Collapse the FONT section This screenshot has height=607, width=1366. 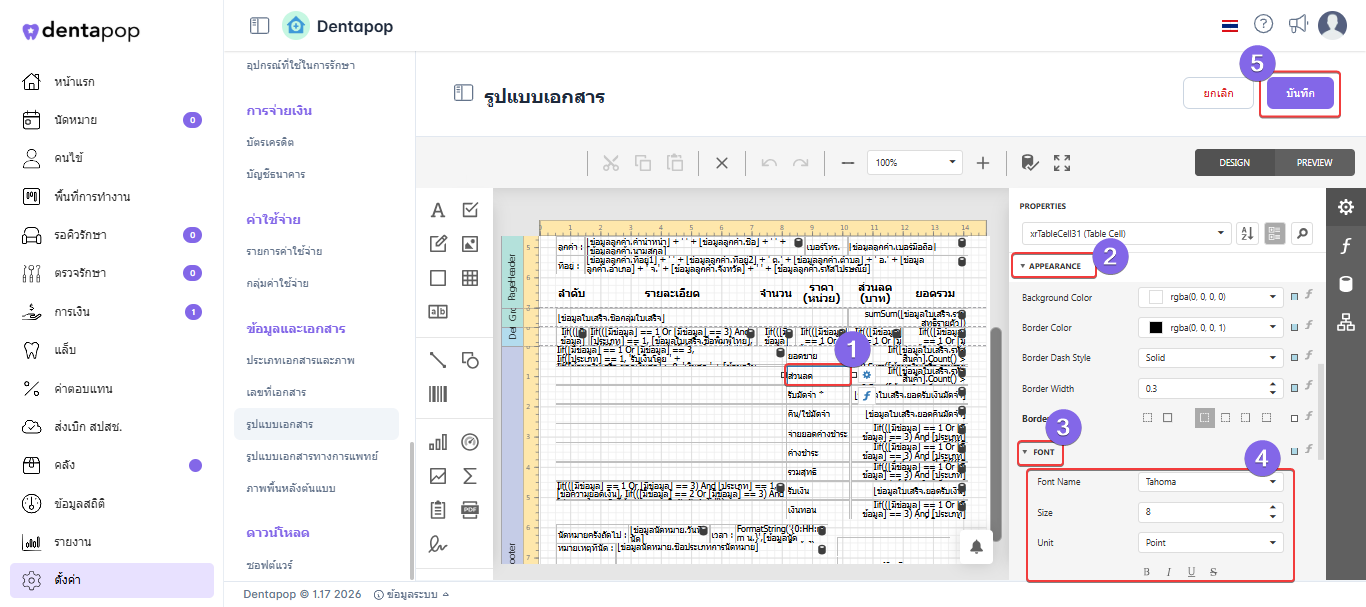pos(1040,452)
